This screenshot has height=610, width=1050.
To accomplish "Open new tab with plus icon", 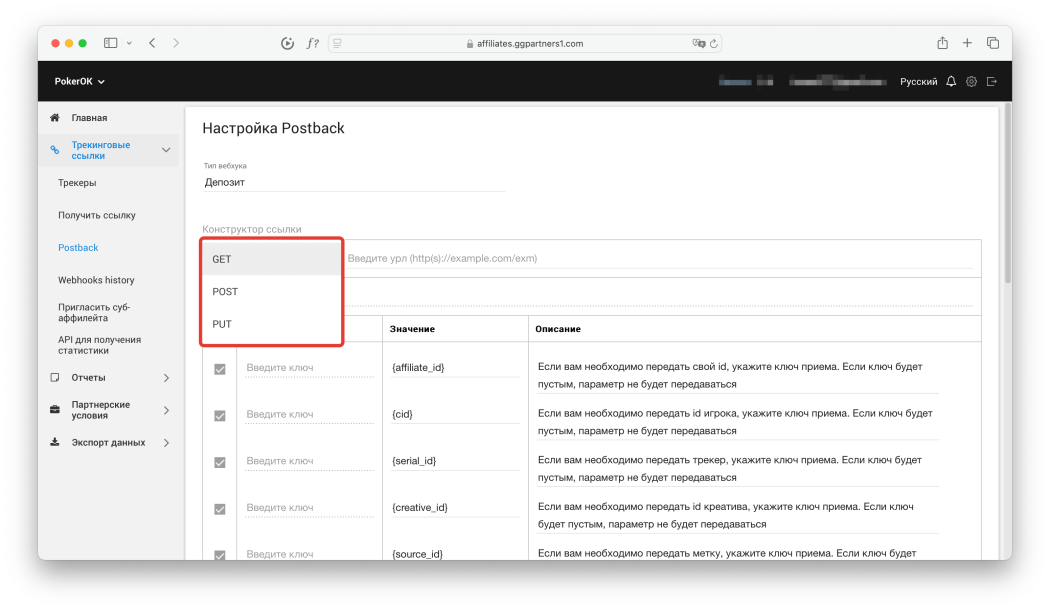I will pos(967,43).
